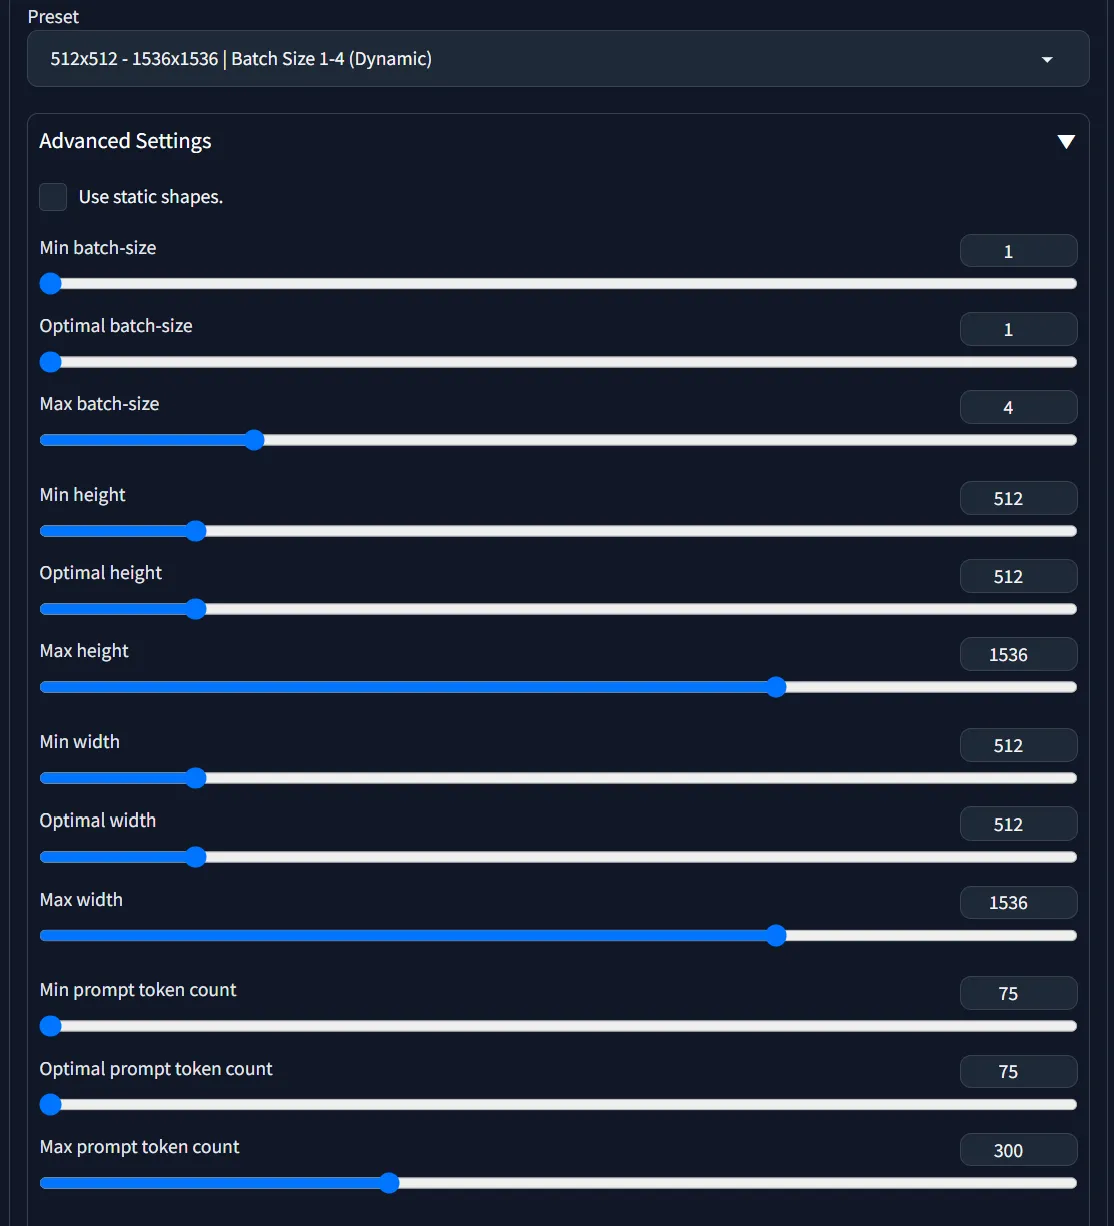Click the Min width slider handle
This screenshot has height=1226, width=1114.
196,778
